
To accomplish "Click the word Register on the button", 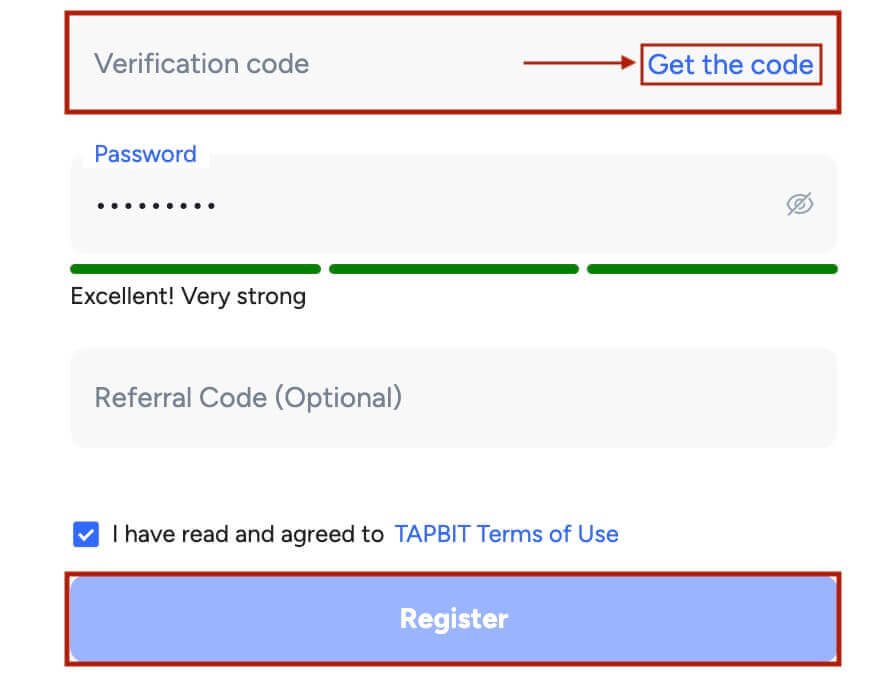I will click(454, 619).
